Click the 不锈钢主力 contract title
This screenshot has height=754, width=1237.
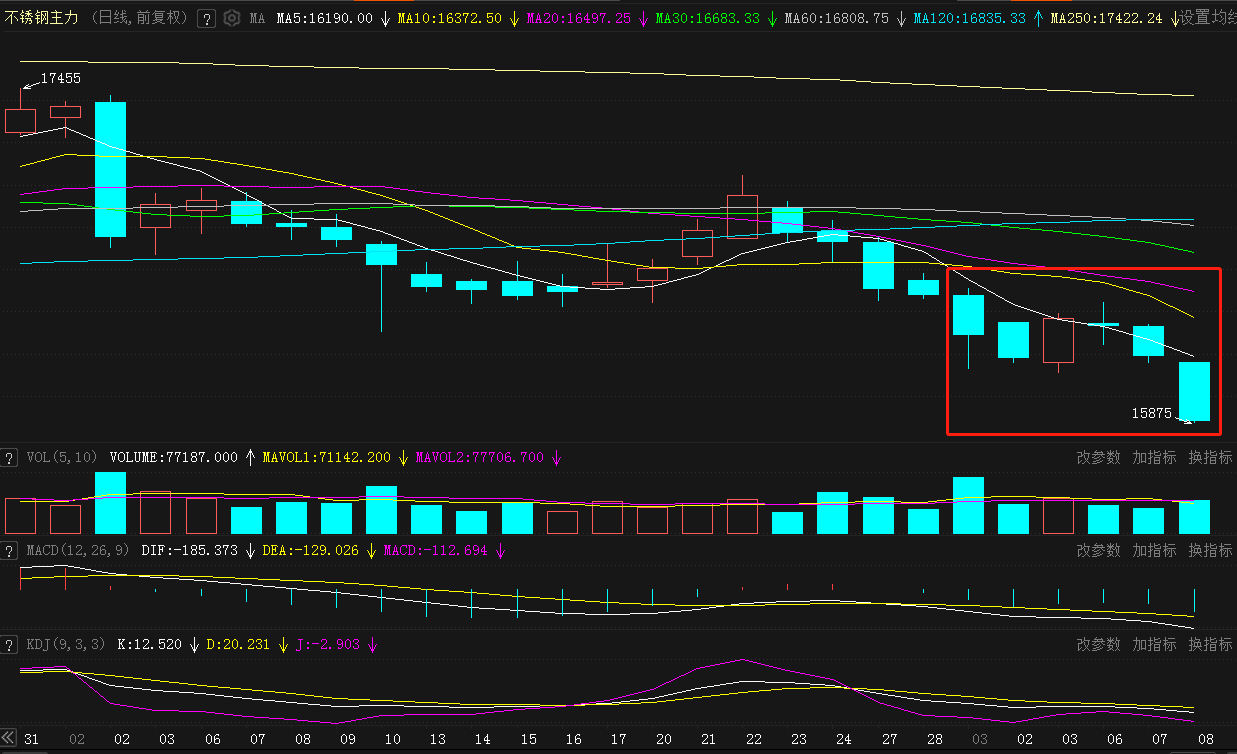[43, 18]
